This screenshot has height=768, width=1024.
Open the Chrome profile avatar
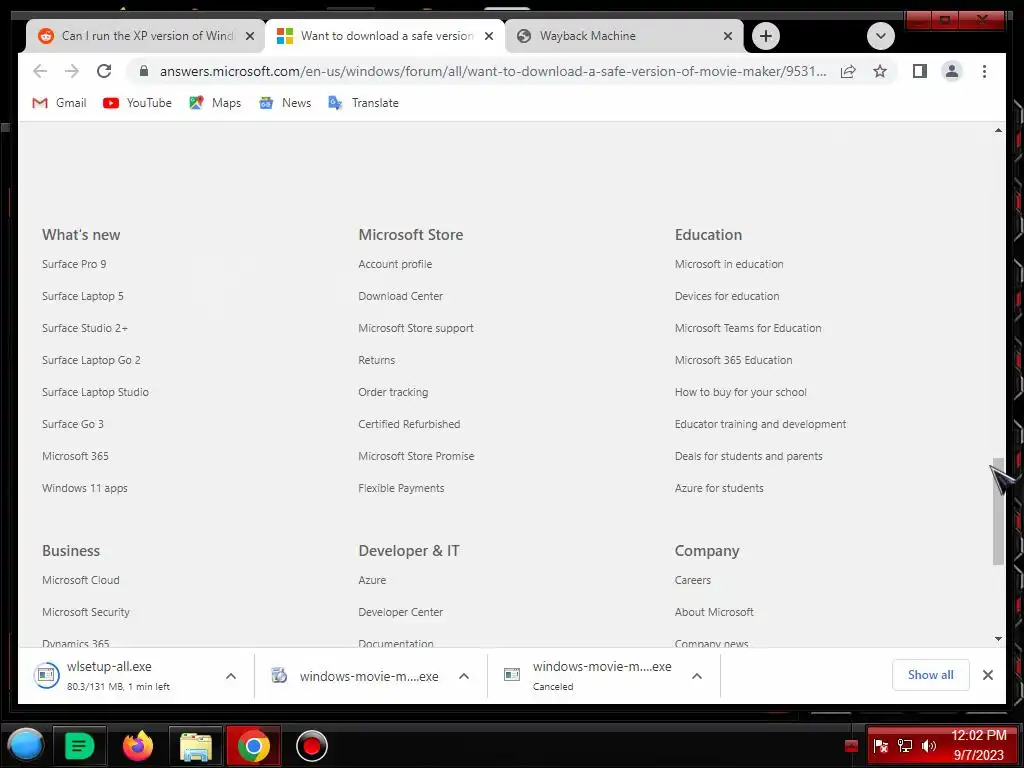[x=952, y=71]
